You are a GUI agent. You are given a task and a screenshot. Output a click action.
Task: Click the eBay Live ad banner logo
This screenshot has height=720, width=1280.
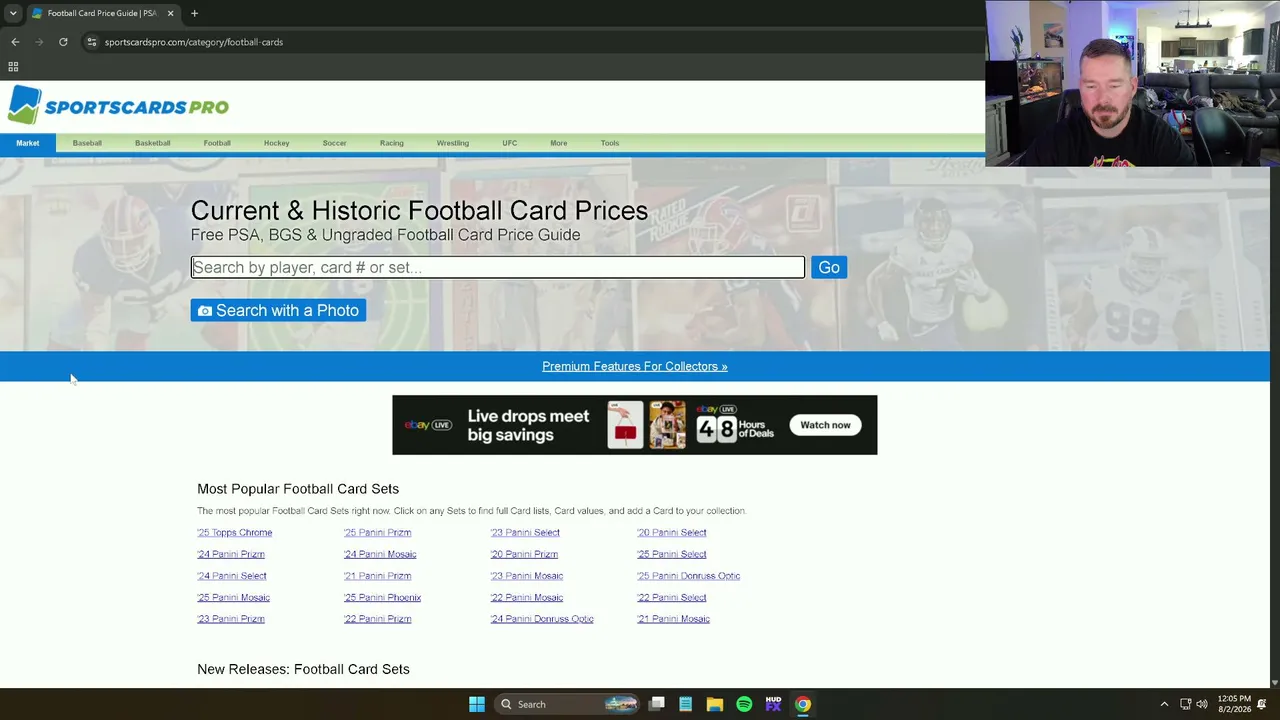pos(428,425)
